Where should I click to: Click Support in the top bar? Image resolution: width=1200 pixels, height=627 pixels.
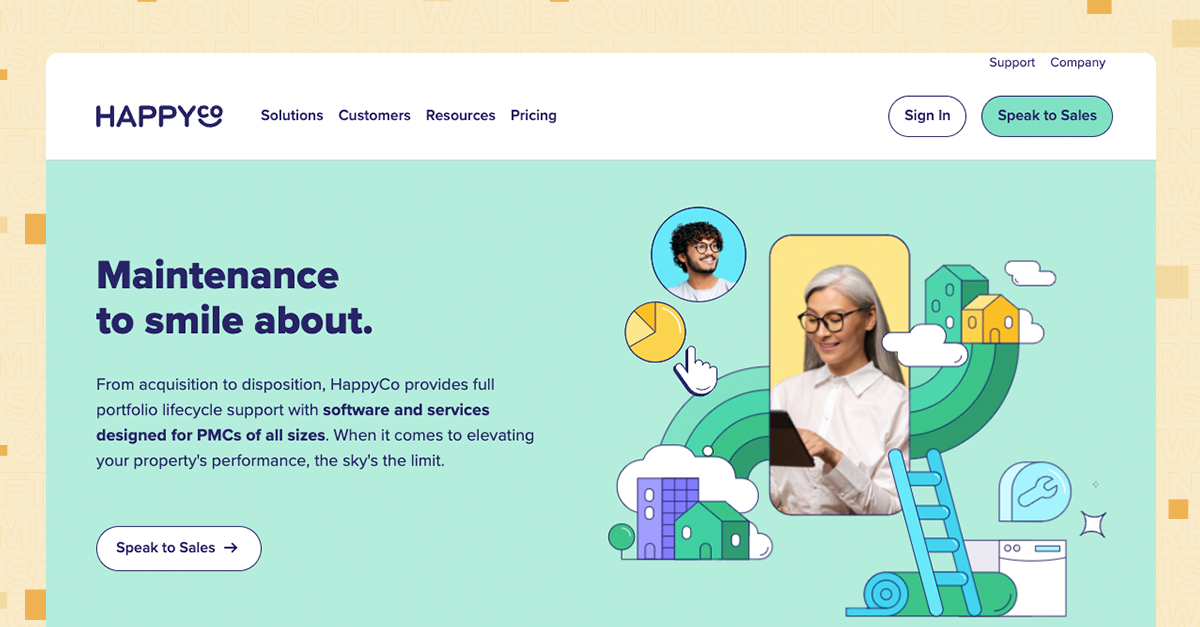click(1011, 62)
